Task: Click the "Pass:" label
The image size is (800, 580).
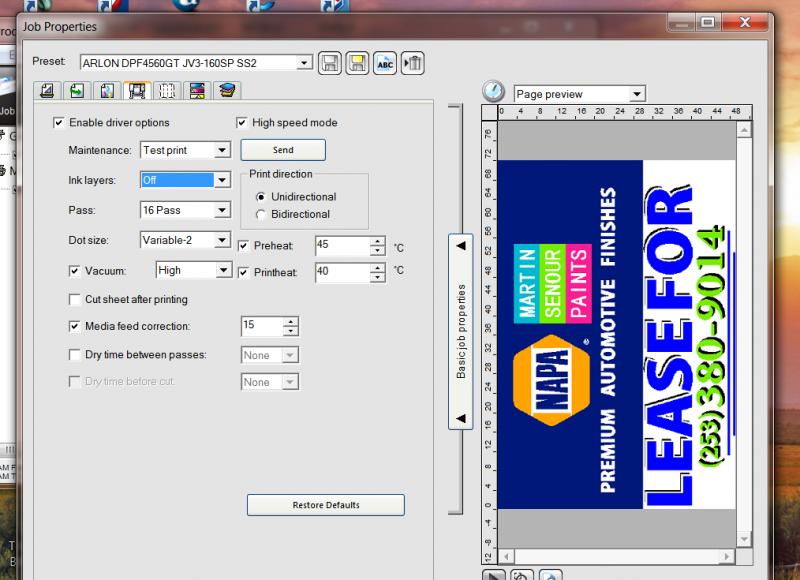Action: [x=82, y=211]
